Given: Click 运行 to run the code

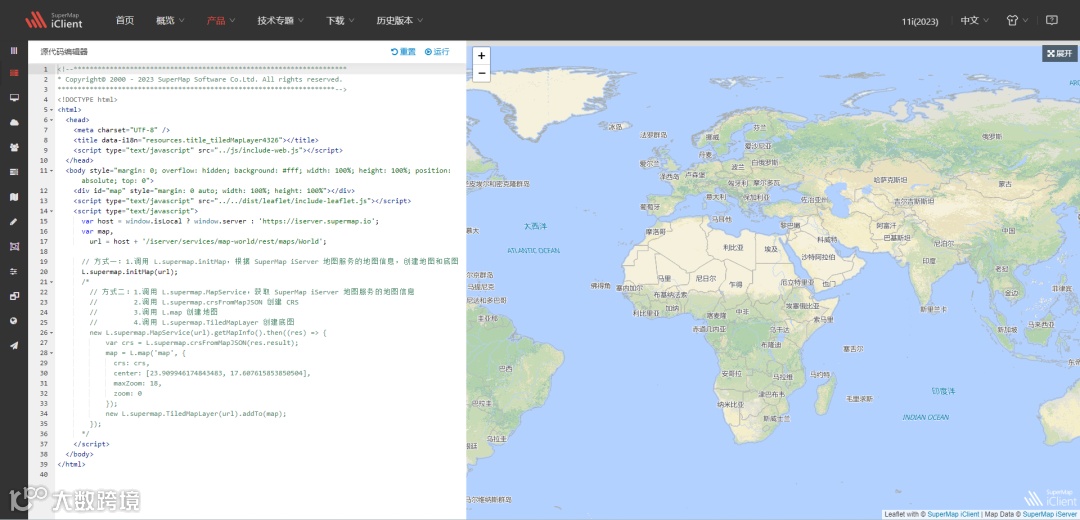Looking at the screenshot, I should coord(437,52).
